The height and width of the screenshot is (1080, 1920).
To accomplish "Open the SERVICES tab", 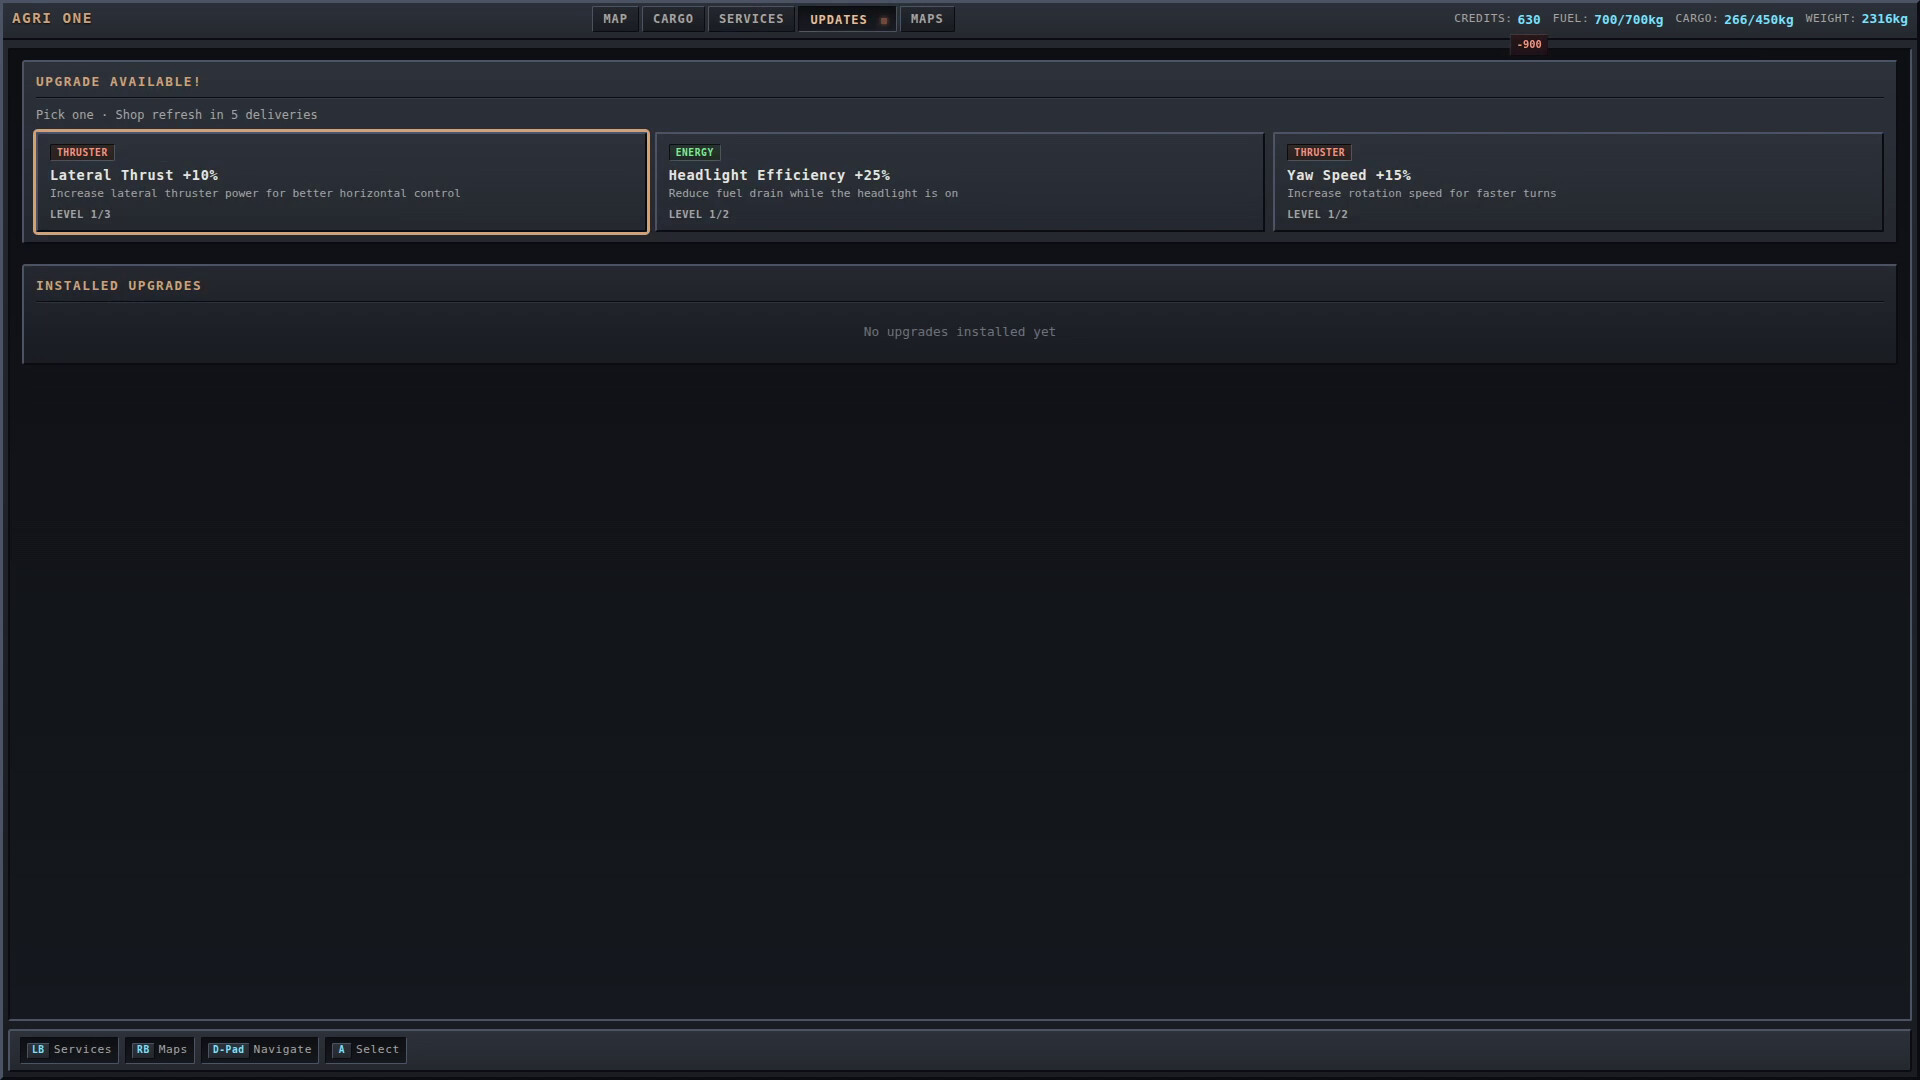I will pyautogui.click(x=750, y=18).
